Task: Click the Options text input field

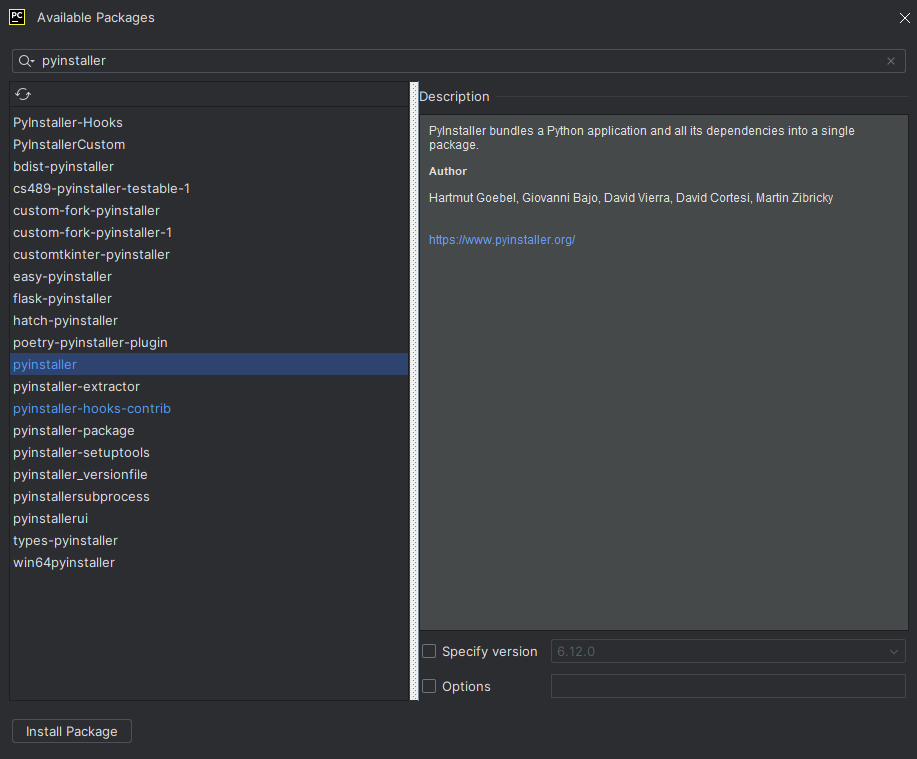Action: click(x=728, y=686)
